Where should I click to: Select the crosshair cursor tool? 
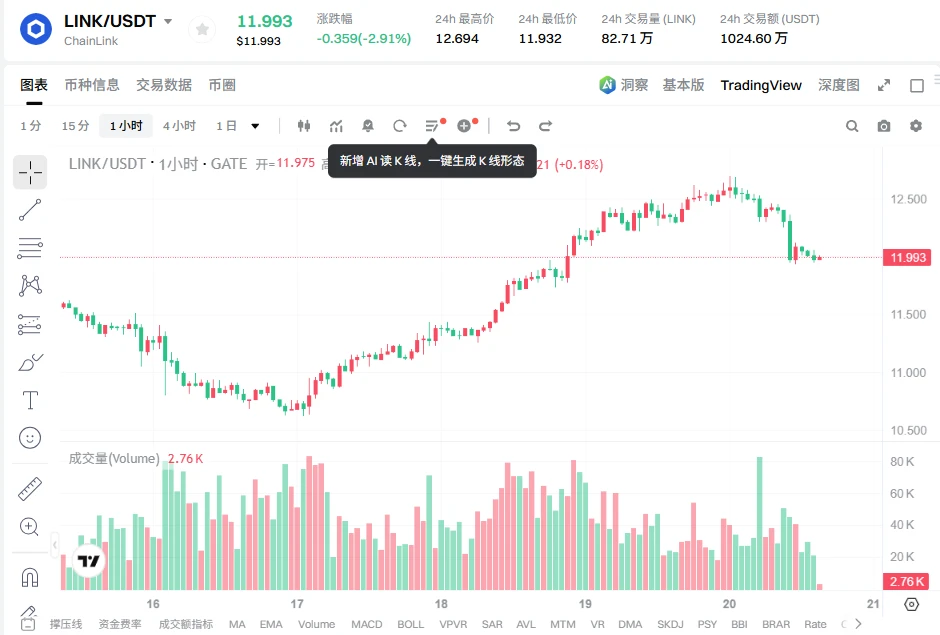click(30, 173)
